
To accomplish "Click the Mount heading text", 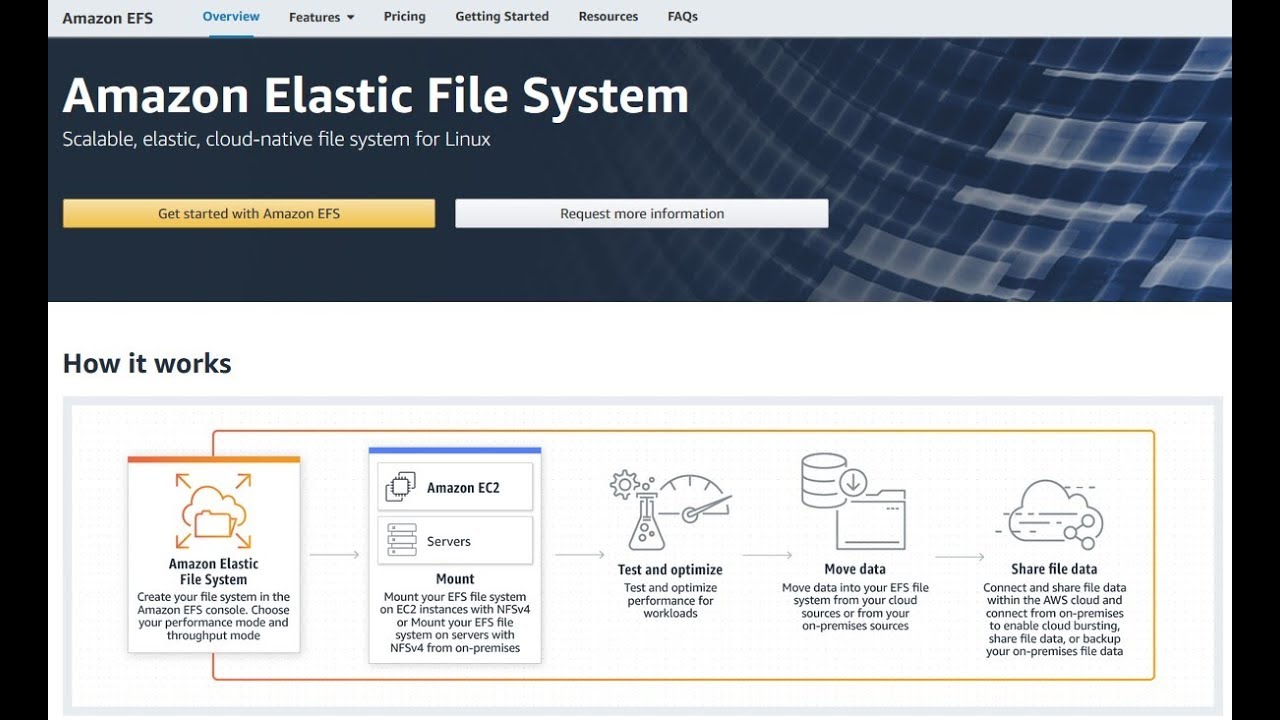I will click(x=455, y=579).
